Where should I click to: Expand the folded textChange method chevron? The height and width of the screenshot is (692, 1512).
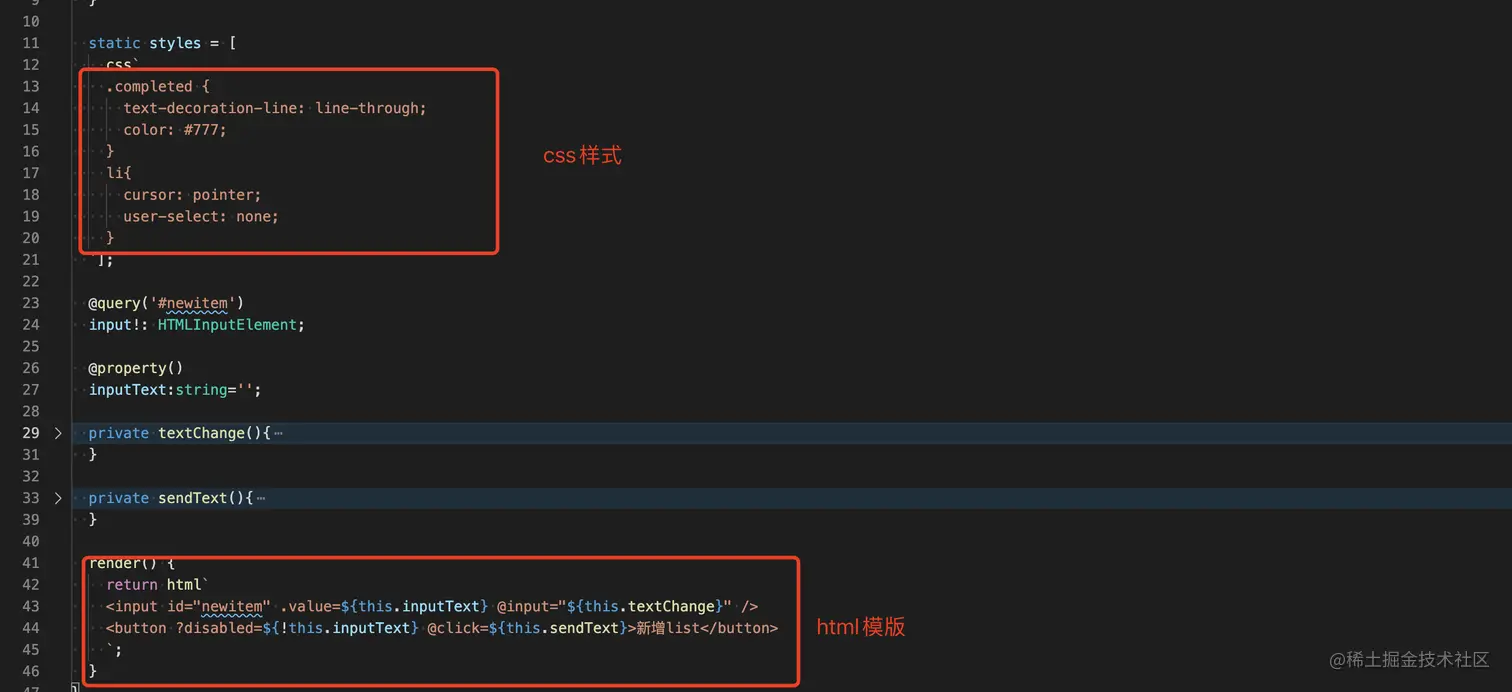[58, 433]
